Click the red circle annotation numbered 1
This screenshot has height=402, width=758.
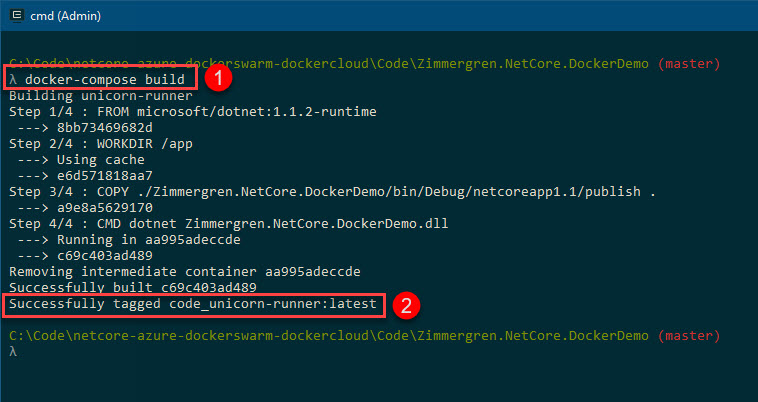point(218,78)
